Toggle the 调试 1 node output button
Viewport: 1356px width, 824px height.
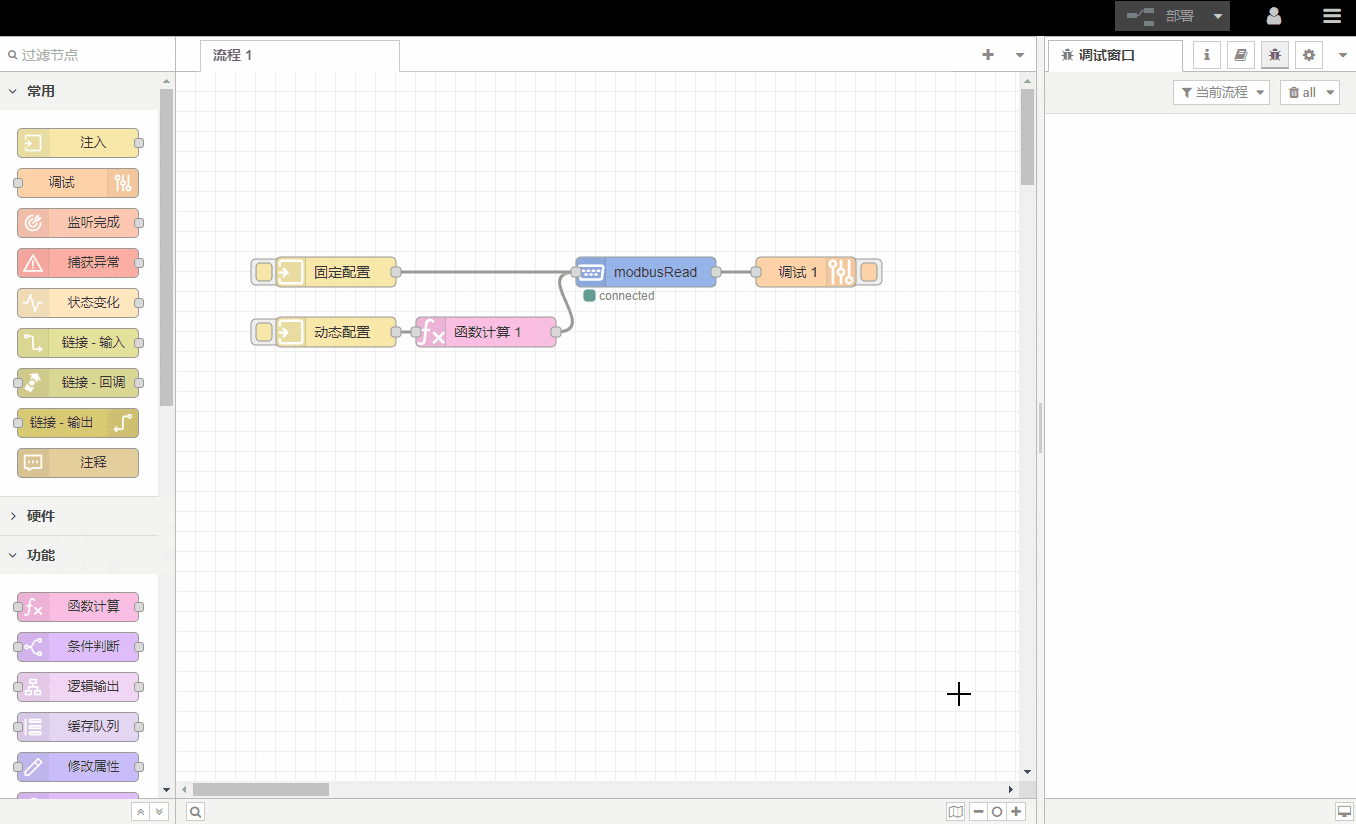point(870,272)
